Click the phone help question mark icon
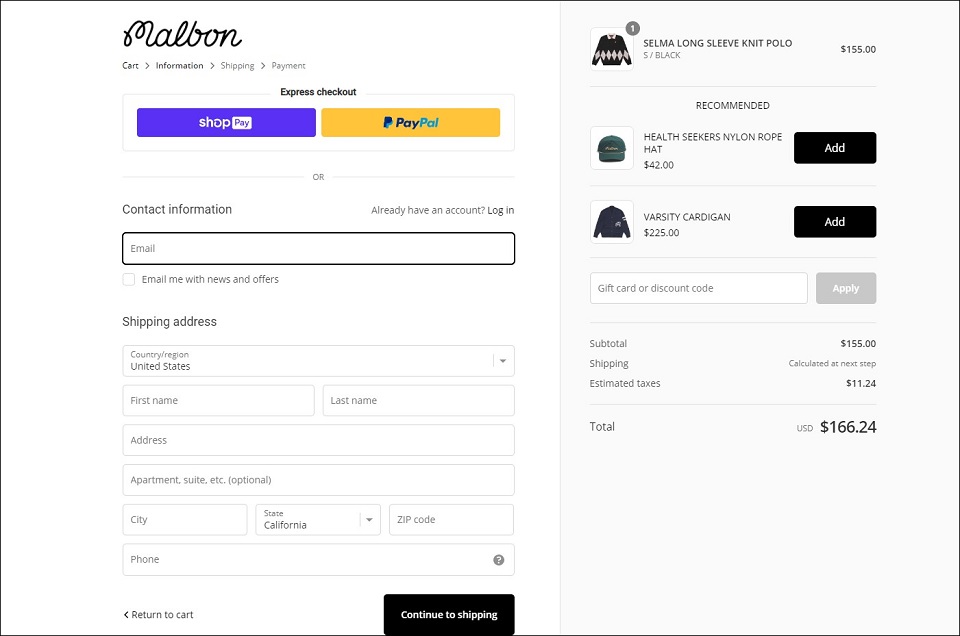This screenshot has height=636, width=960. click(x=498, y=560)
